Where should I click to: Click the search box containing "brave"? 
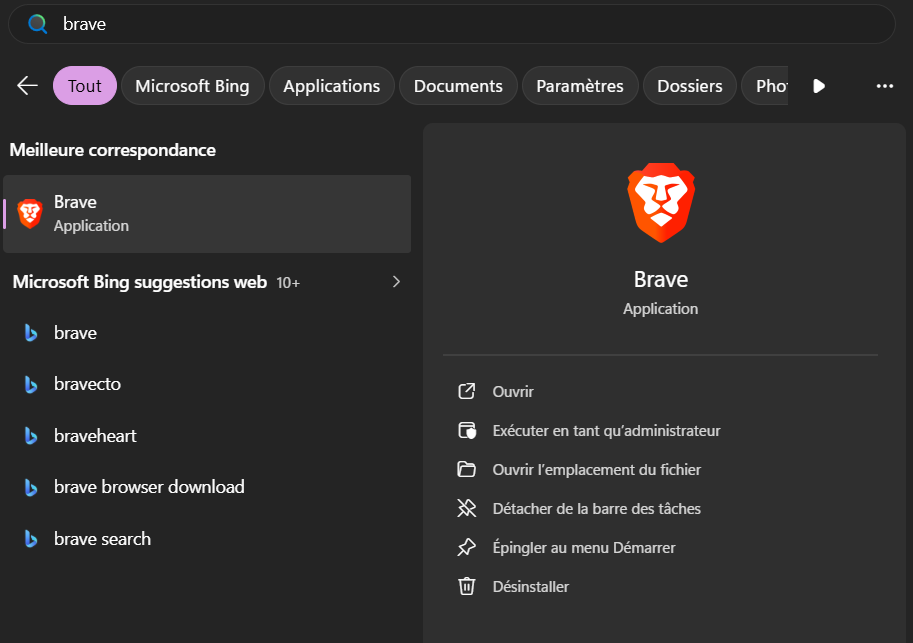452,24
